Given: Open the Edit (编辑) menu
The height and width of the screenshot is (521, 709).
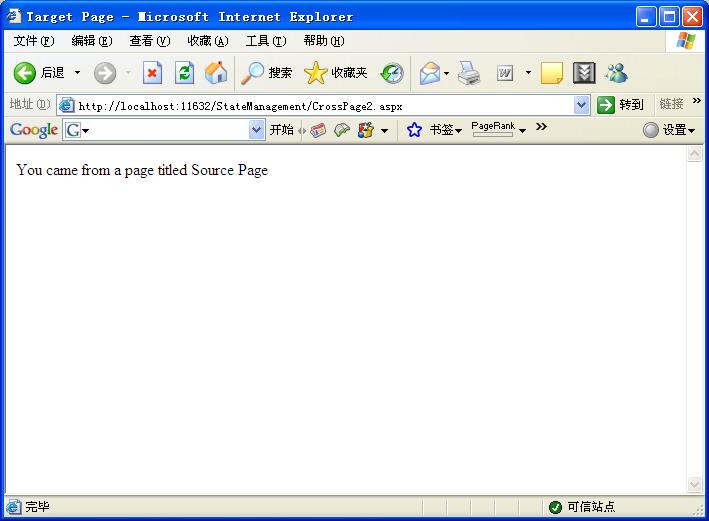Looking at the screenshot, I should (92, 41).
